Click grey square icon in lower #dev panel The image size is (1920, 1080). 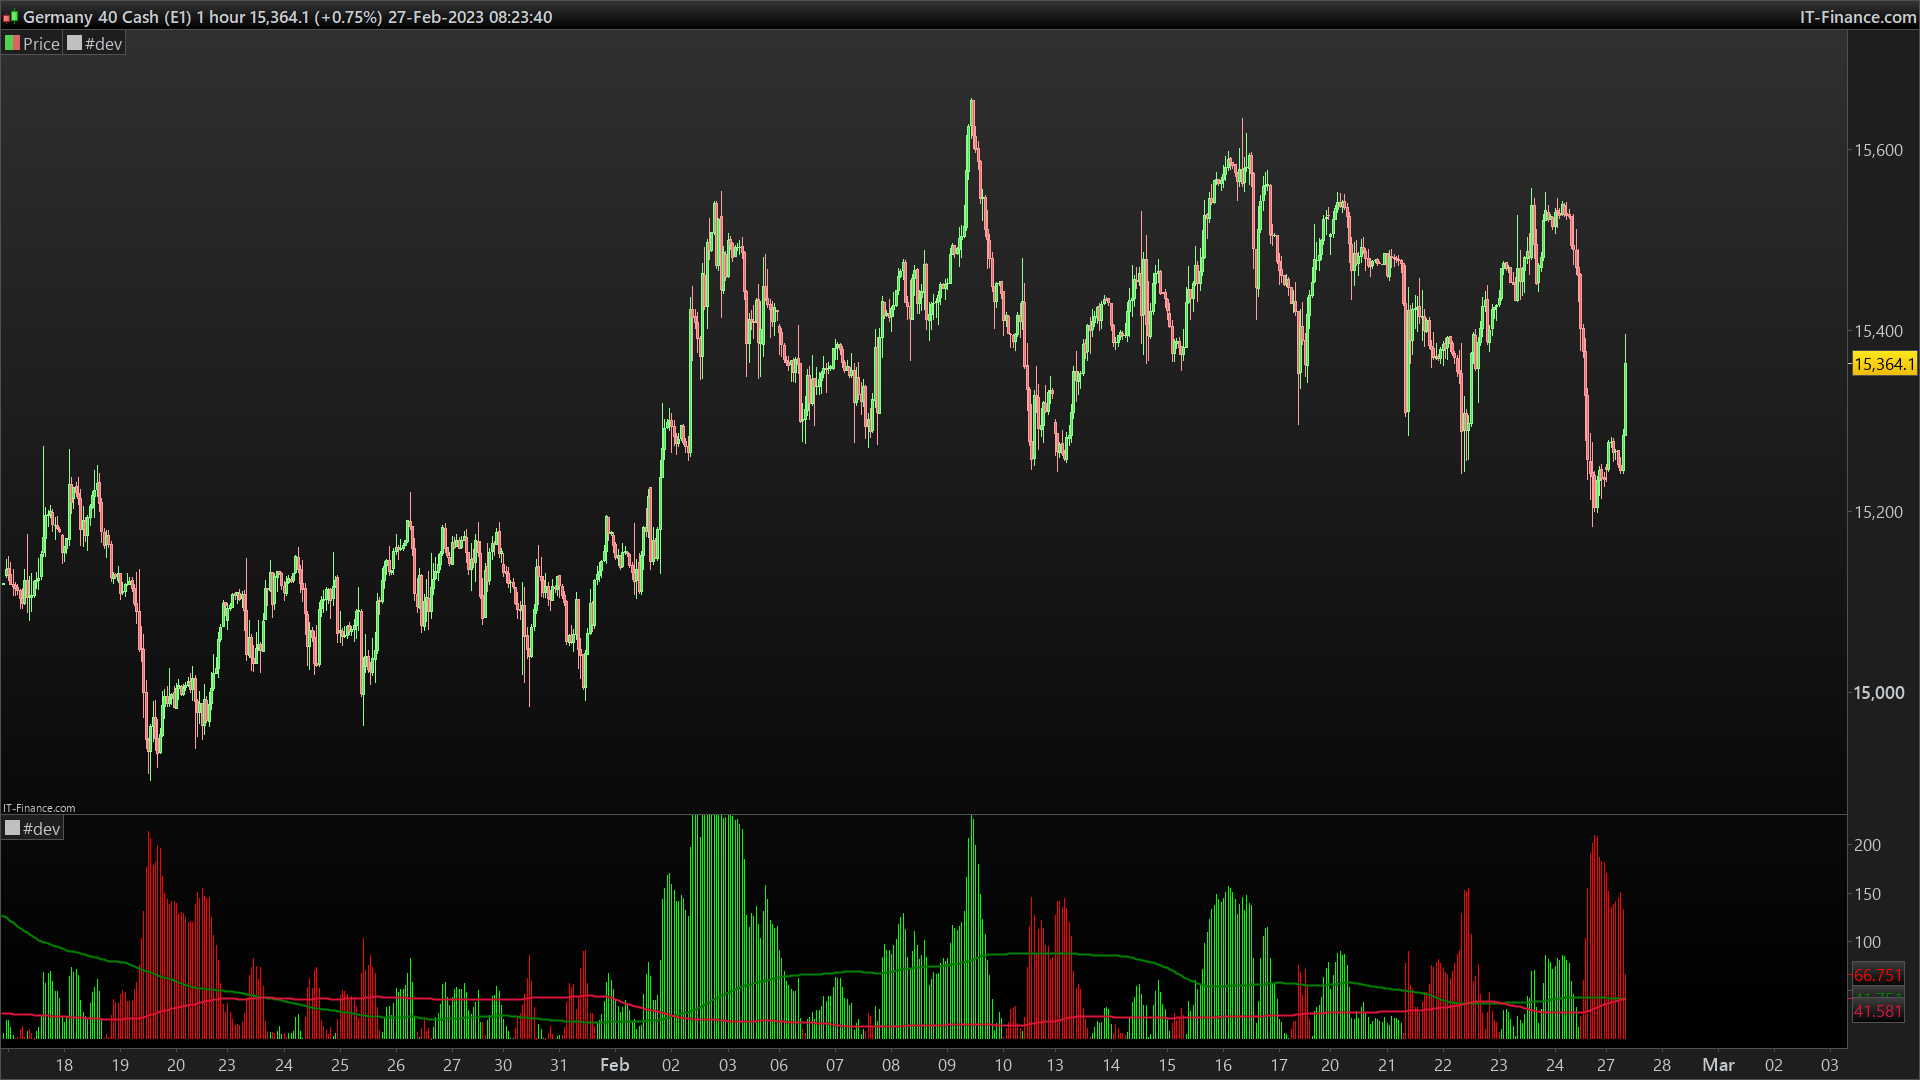click(12, 828)
